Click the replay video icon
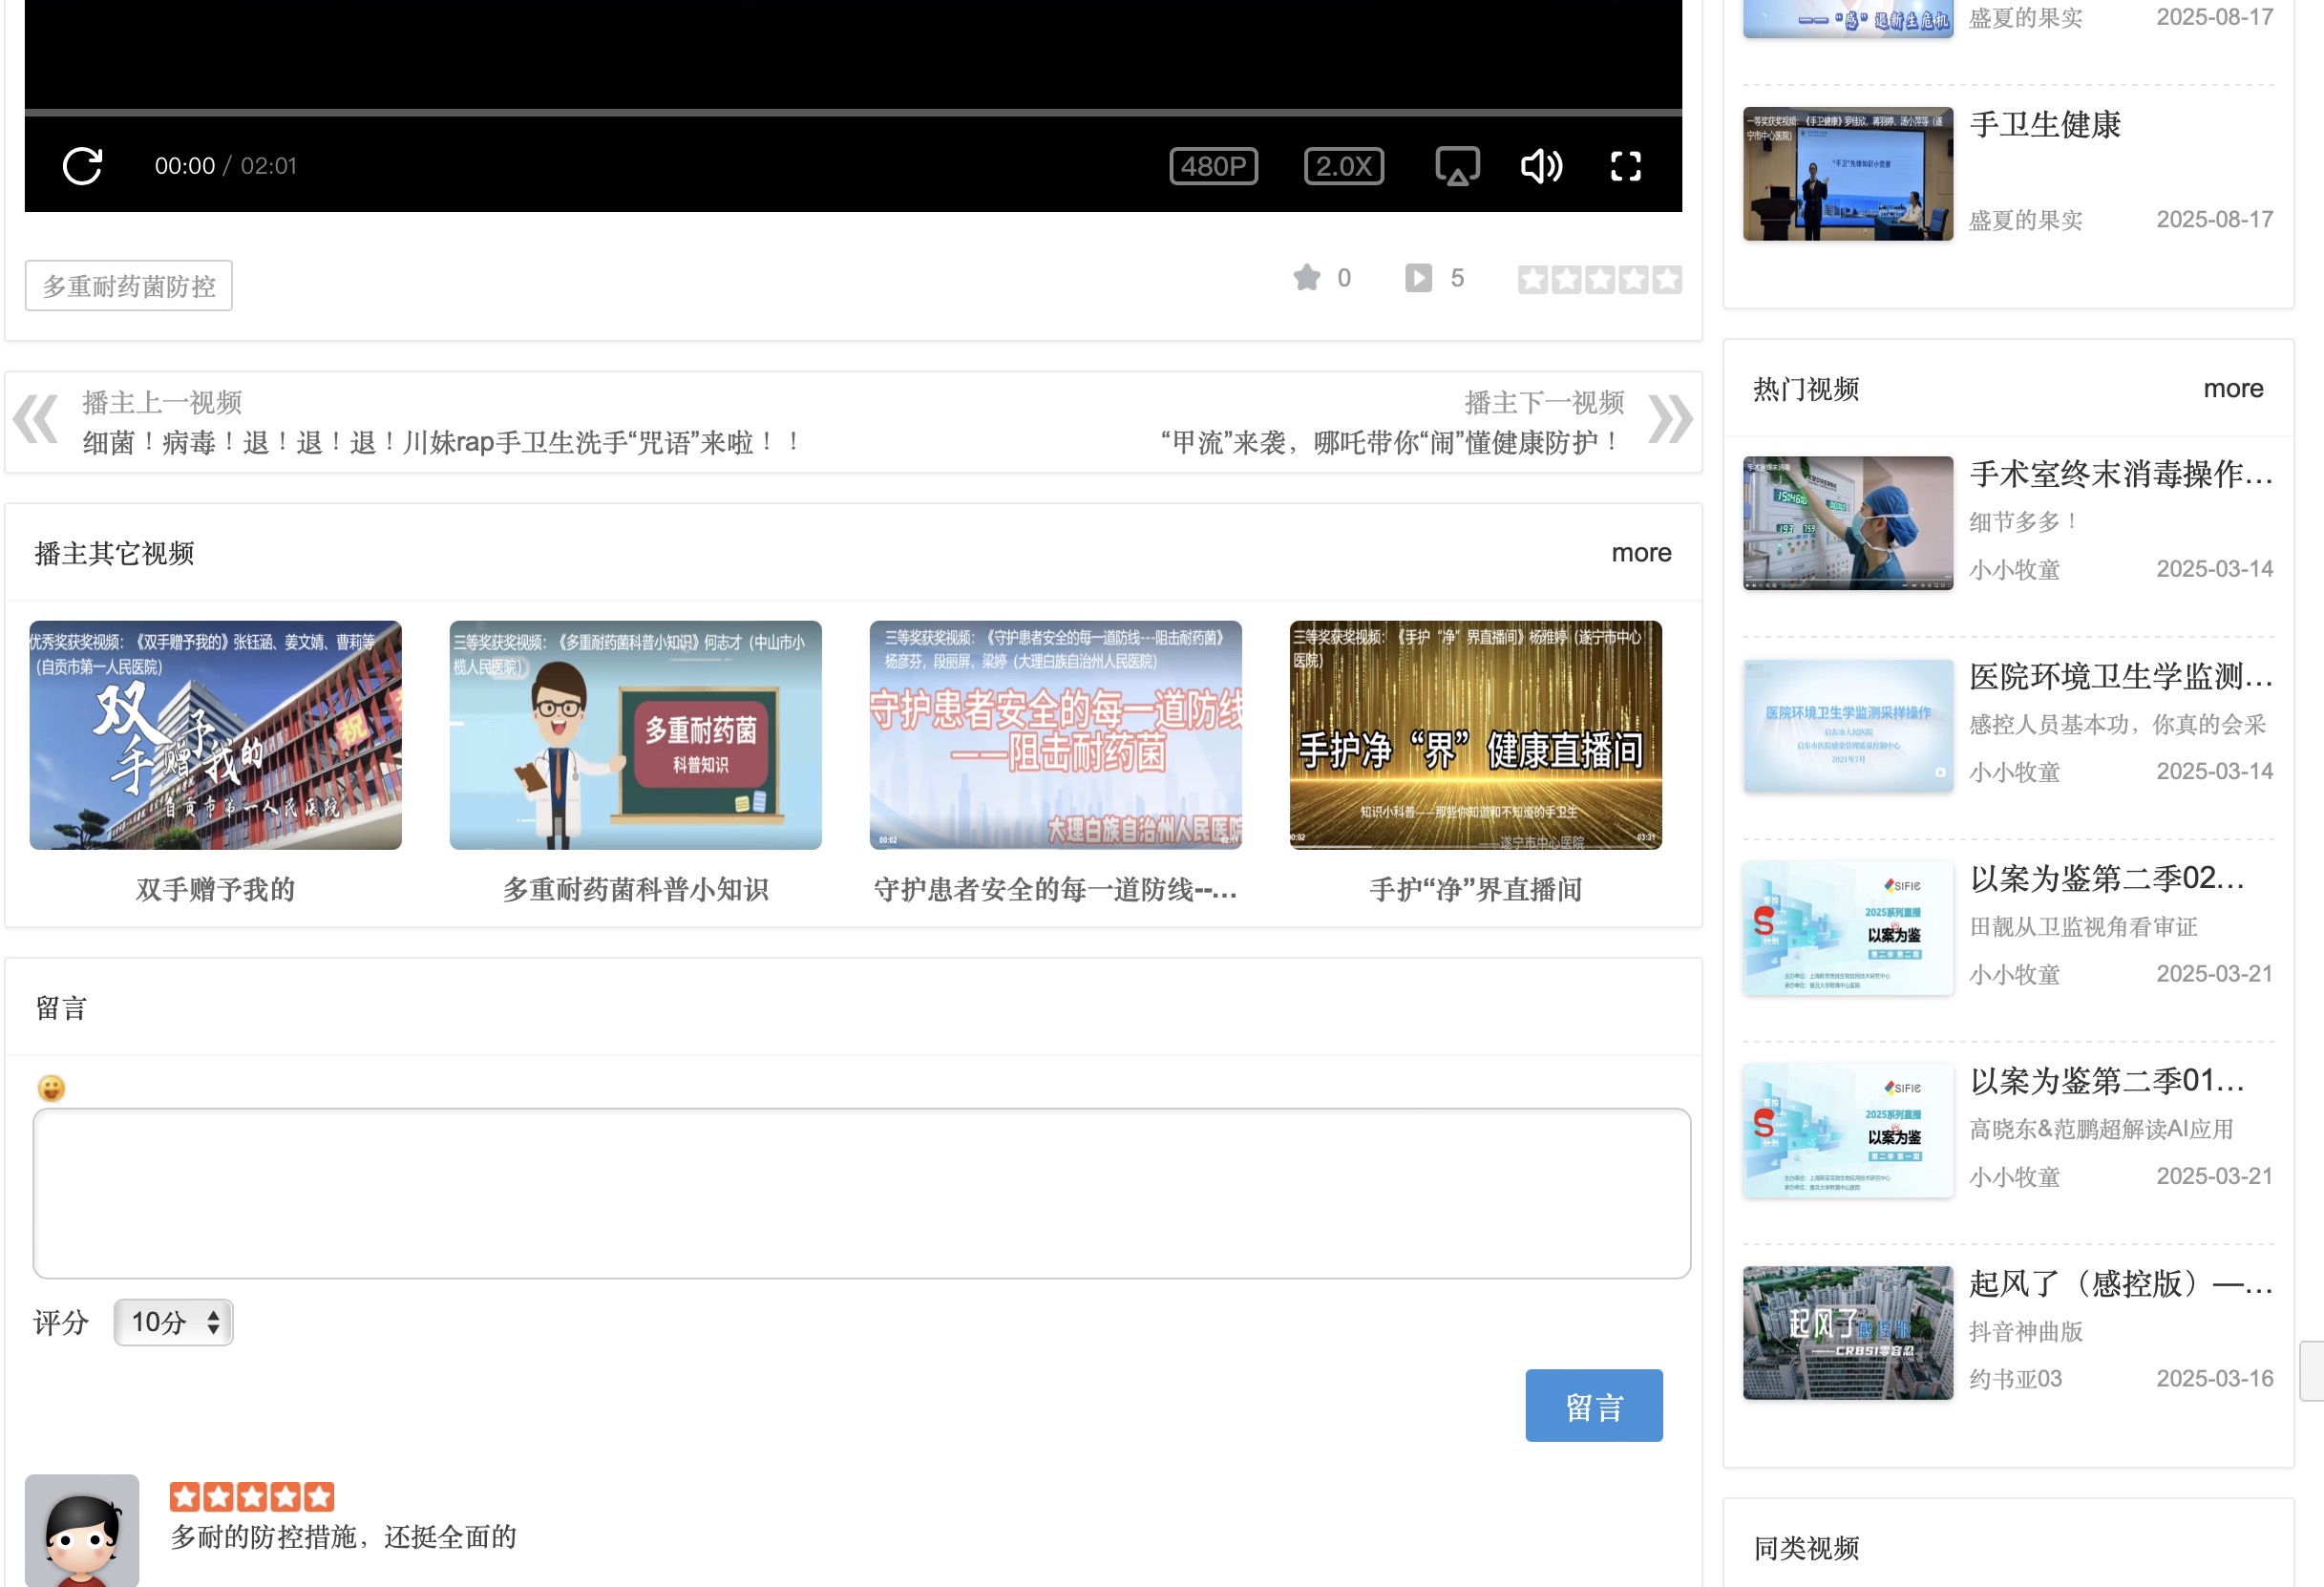The height and width of the screenshot is (1587, 2324). click(82, 166)
